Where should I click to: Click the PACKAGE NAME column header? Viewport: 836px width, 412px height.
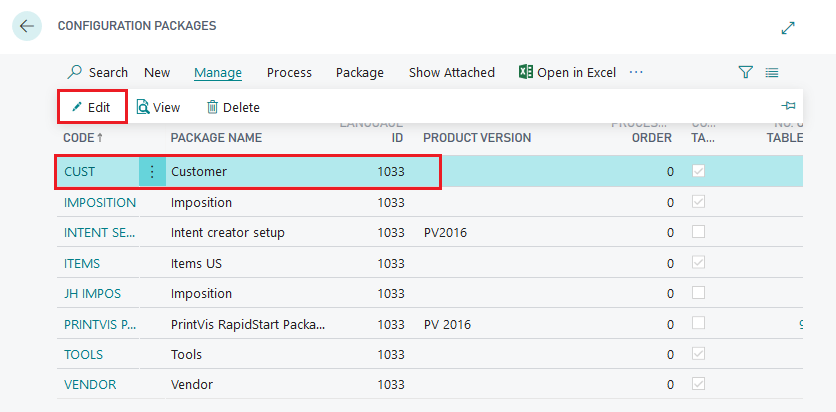(216, 138)
